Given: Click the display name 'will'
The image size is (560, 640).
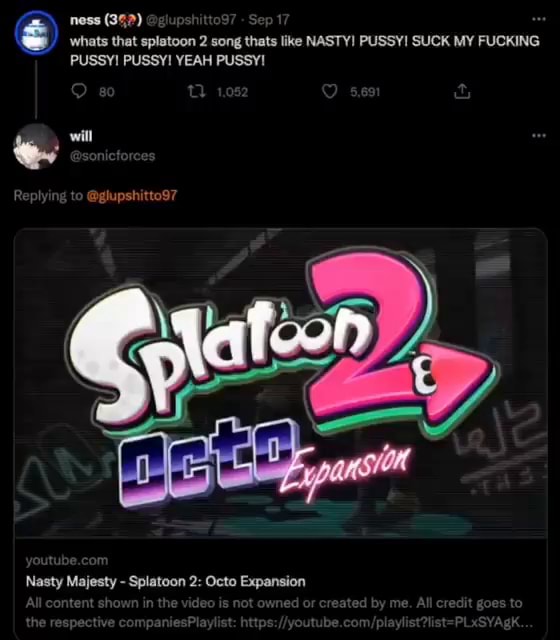Looking at the screenshot, I should pyautogui.click(x=81, y=136).
